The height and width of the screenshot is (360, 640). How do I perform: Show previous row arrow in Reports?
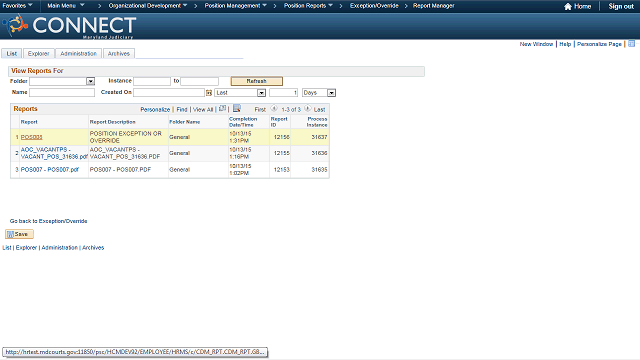(274, 109)
